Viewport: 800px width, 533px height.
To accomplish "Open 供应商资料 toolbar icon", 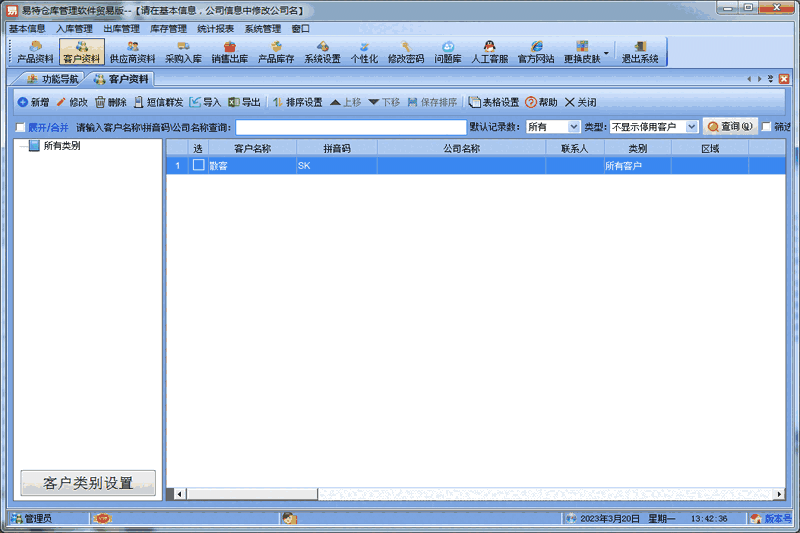I will click(x=133, y=52).
